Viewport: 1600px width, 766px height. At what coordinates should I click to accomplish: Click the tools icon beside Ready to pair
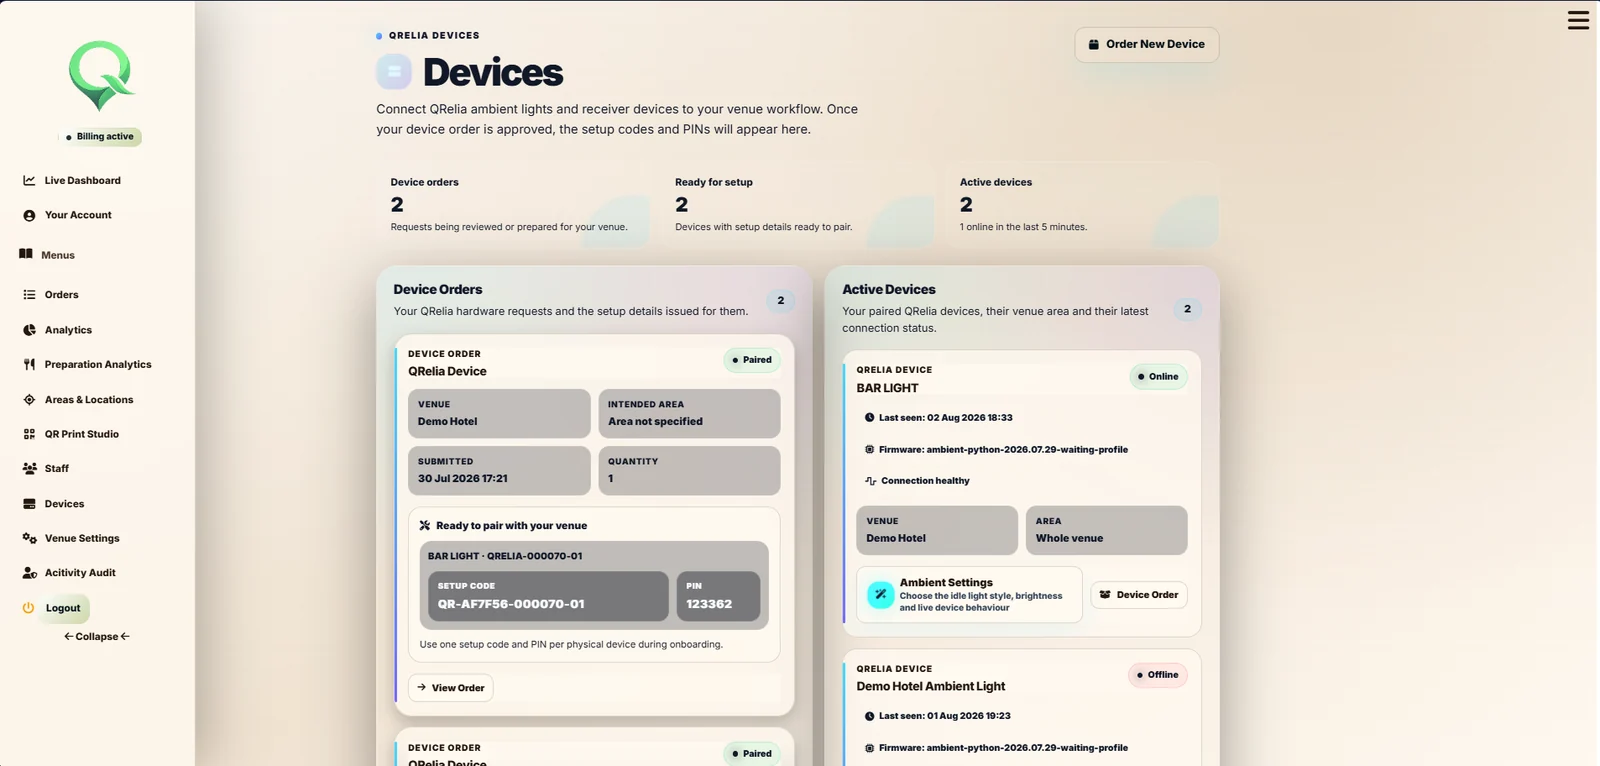click(x=424, y=526)
